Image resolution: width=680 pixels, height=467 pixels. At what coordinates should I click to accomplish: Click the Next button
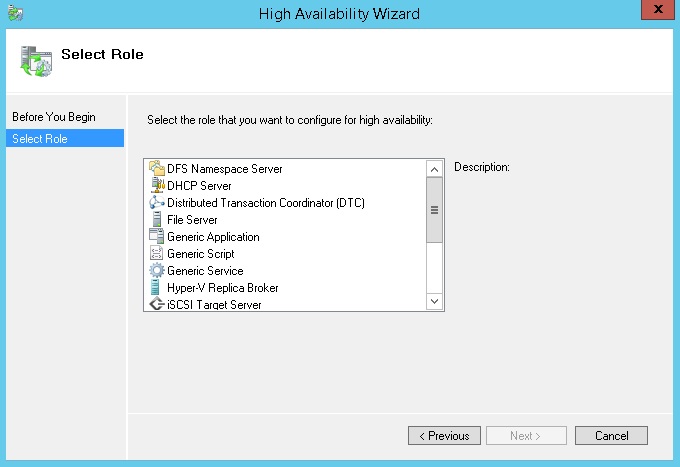click(526, 435)
